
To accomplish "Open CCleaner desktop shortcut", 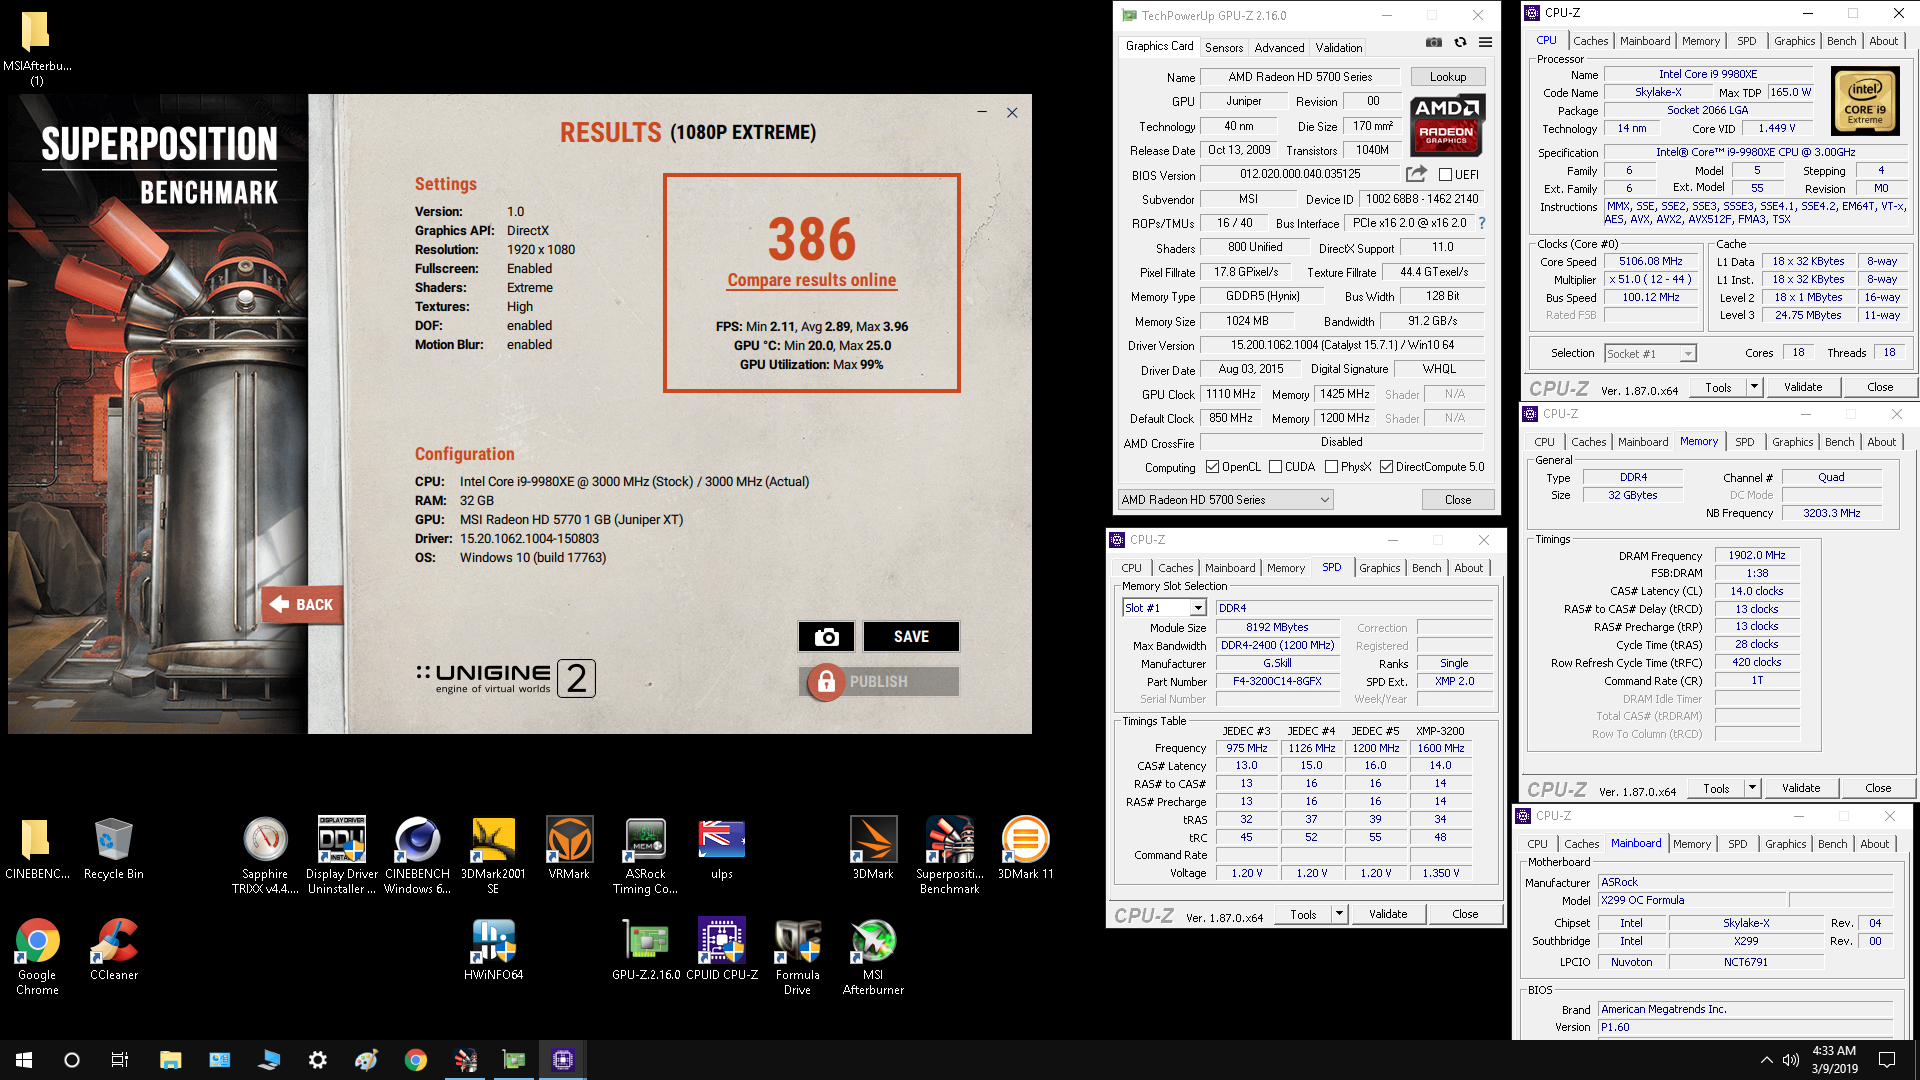I will (x=114, y=950).
